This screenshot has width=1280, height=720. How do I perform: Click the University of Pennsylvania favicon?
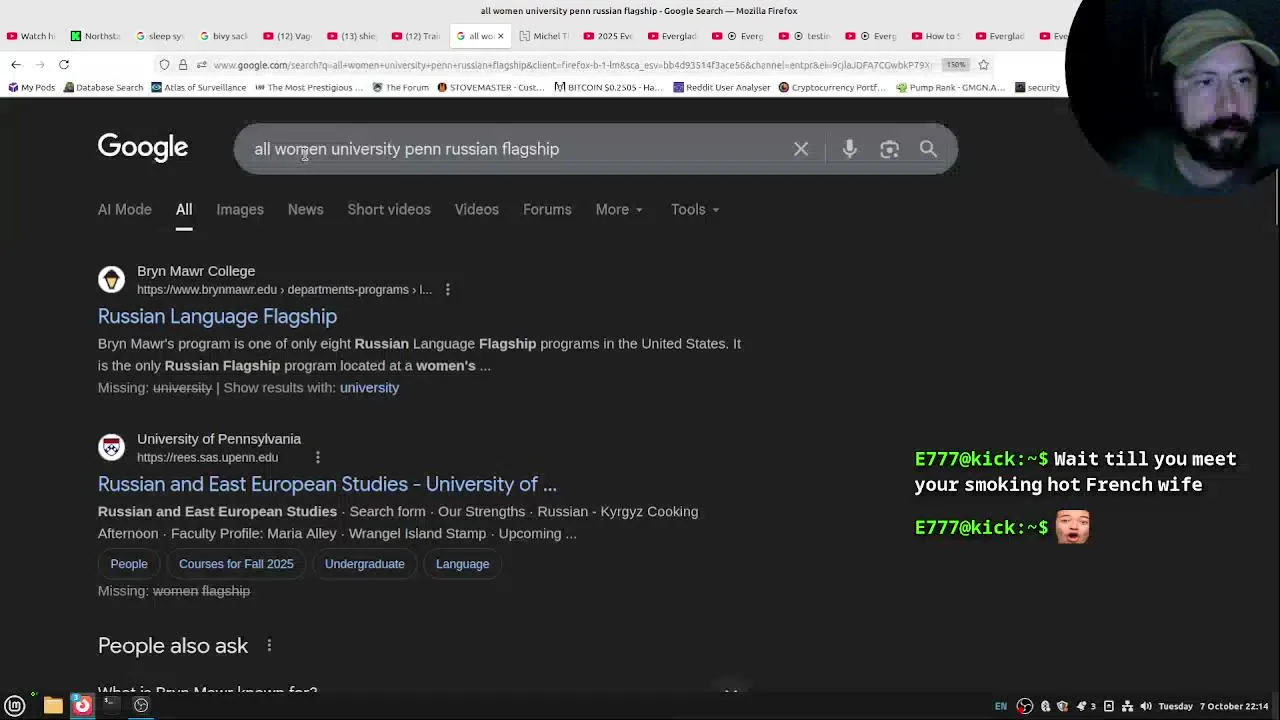[x=111, y=448]
